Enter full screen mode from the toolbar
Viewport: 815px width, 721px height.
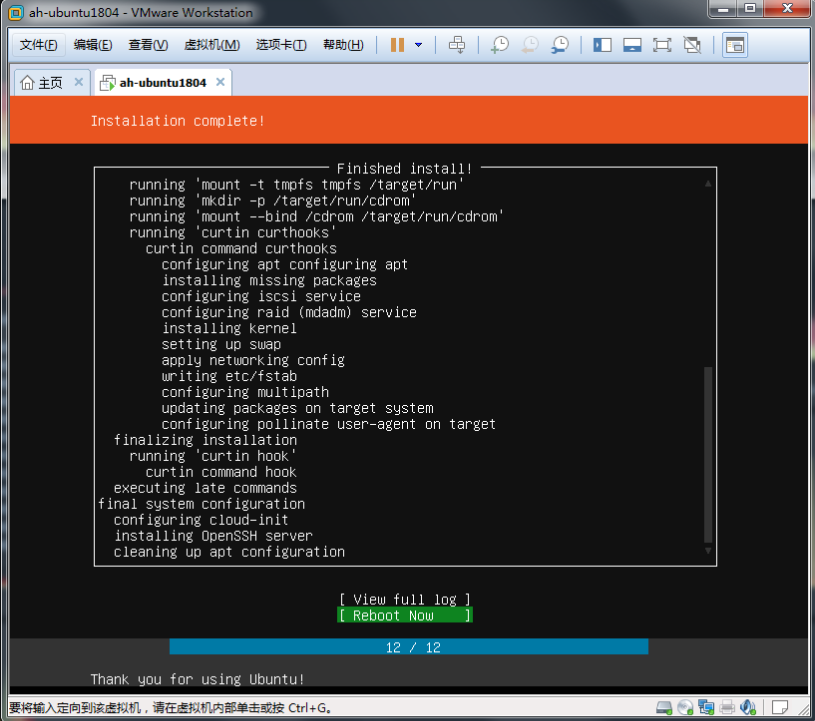coord(662,45)
